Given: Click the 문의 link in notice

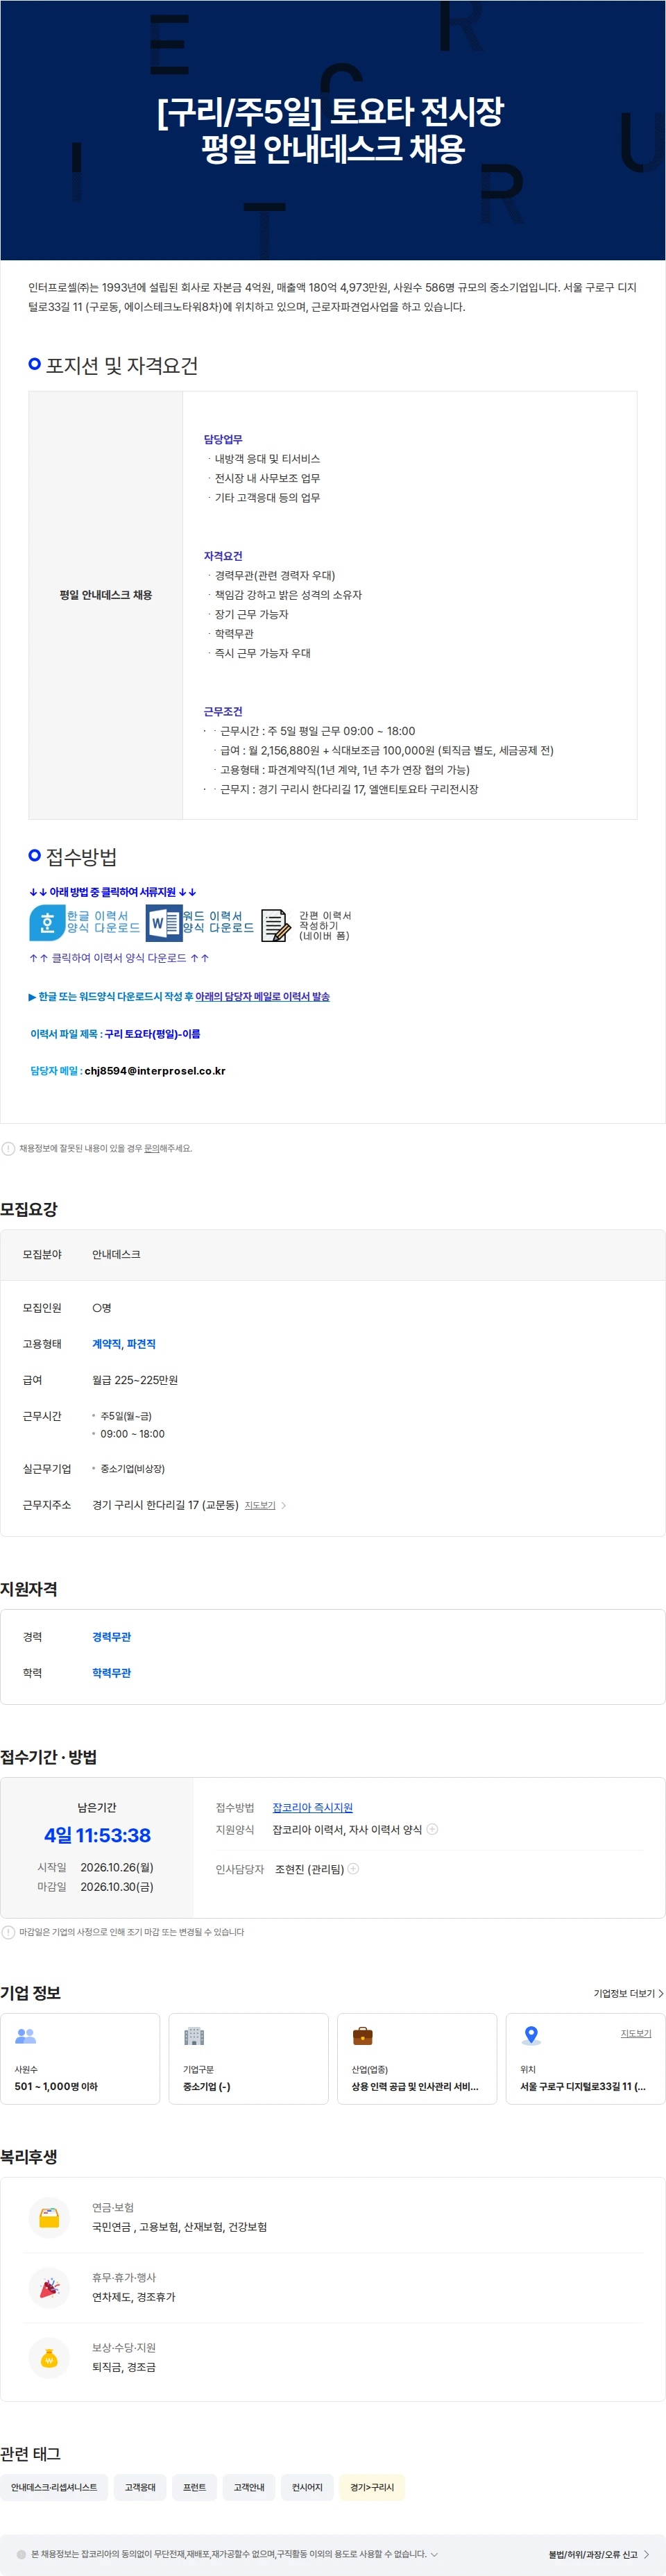Looking at the screenshot, I should click(151, 1149).
